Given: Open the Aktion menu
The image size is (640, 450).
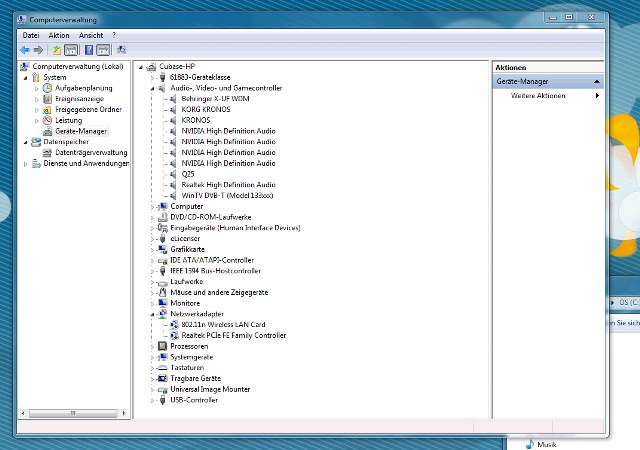Looking at the screenshot, I should click(x=59, y=36).
